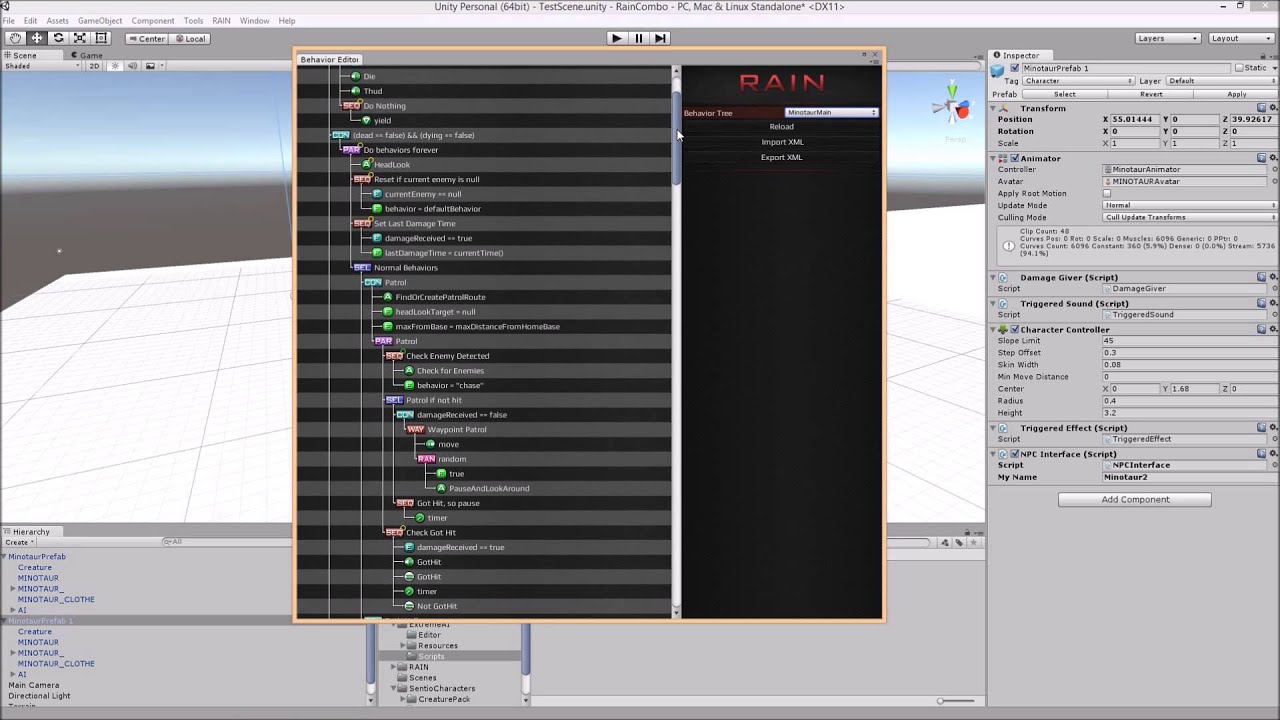Open the Transform component gear menu
This screenshot has width=1280, height=720.
1273,108
